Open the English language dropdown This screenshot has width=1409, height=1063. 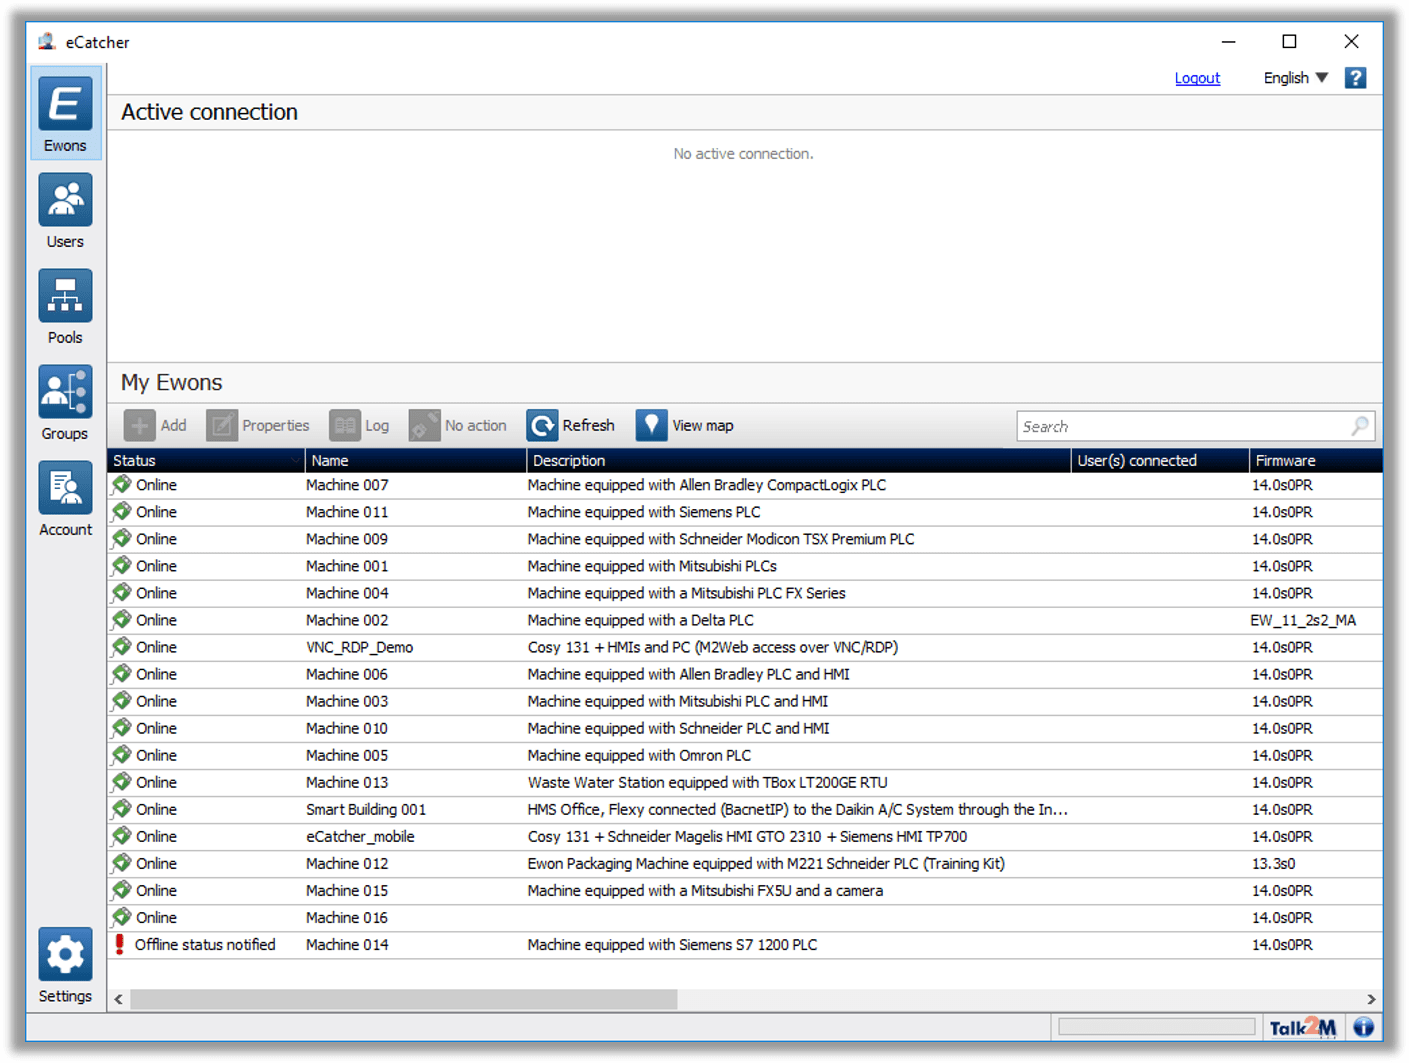tap(1295, 78)
